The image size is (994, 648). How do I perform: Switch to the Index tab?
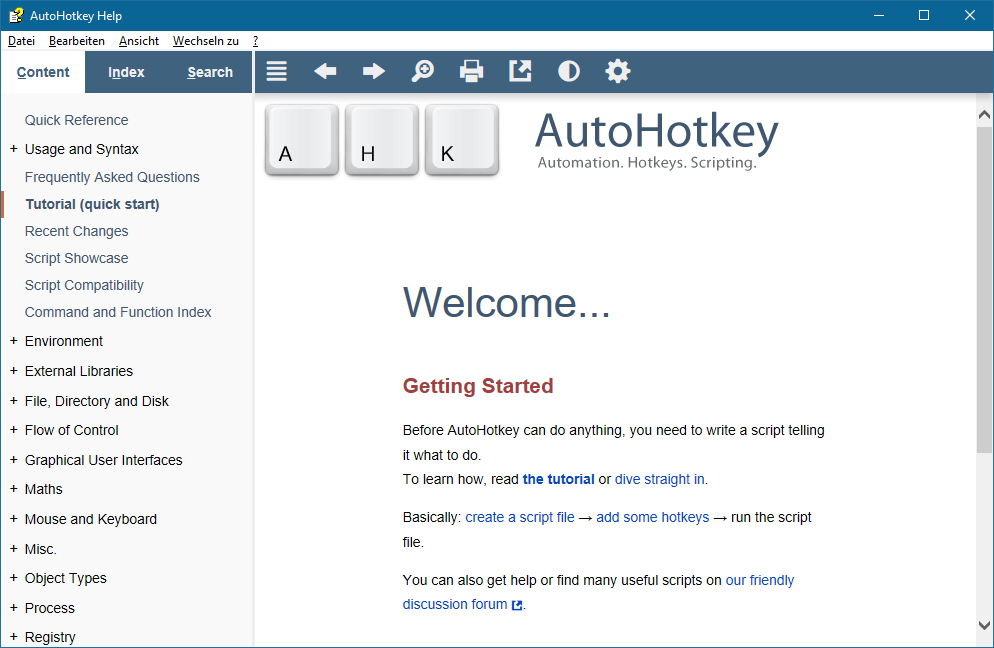tap(126, 72)
